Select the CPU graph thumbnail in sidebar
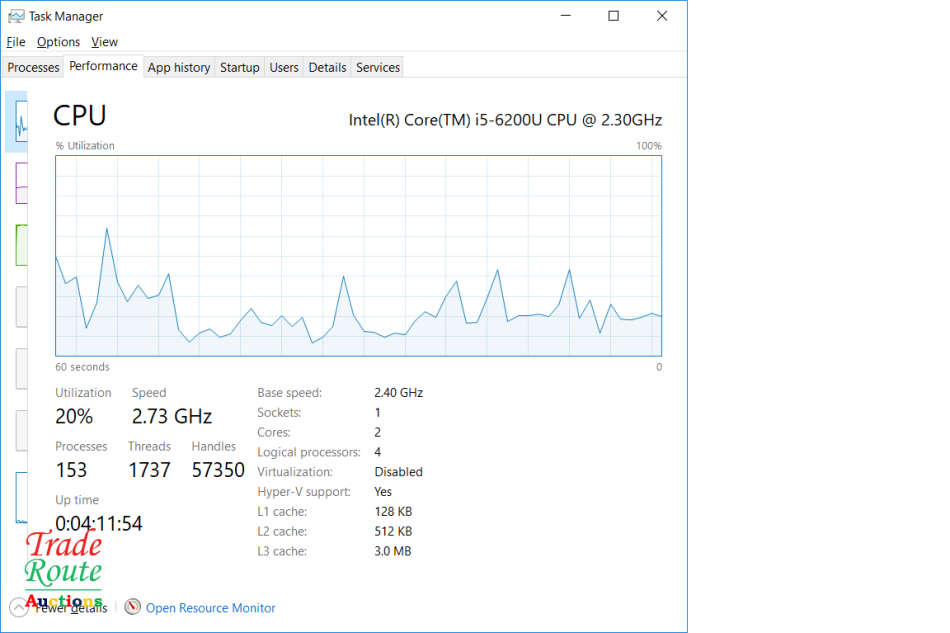Image resolution: width=950 pixels, height=633 pixels. tap(19, 122)
